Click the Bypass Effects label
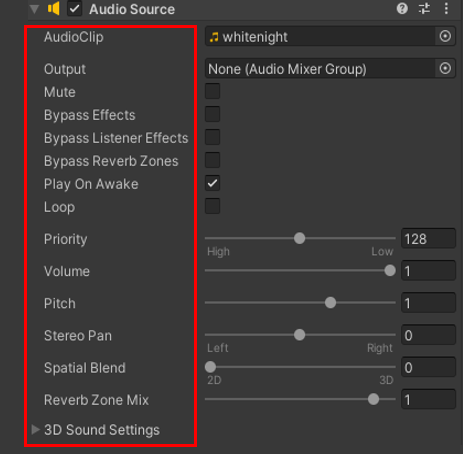The width and height of the screenshot is (463, 454). [x=90, y=115]
